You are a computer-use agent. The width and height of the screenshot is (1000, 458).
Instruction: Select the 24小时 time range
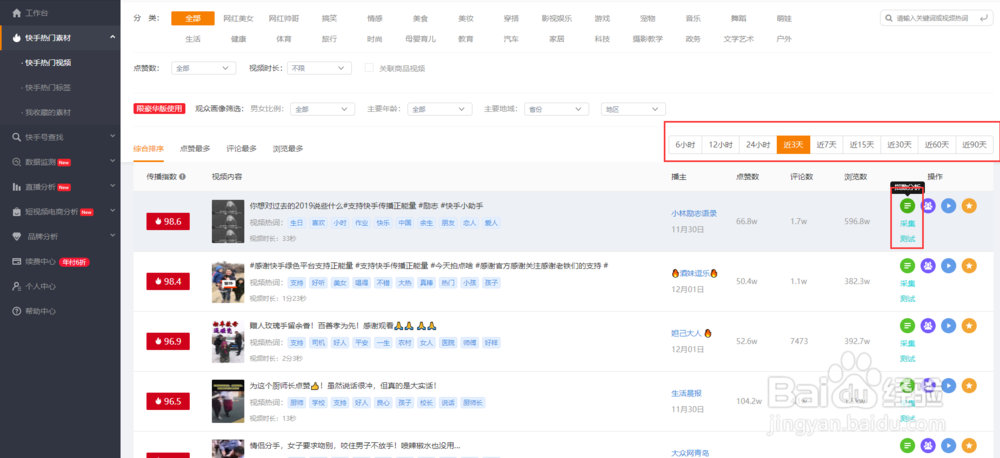click(x=758, y=145)
